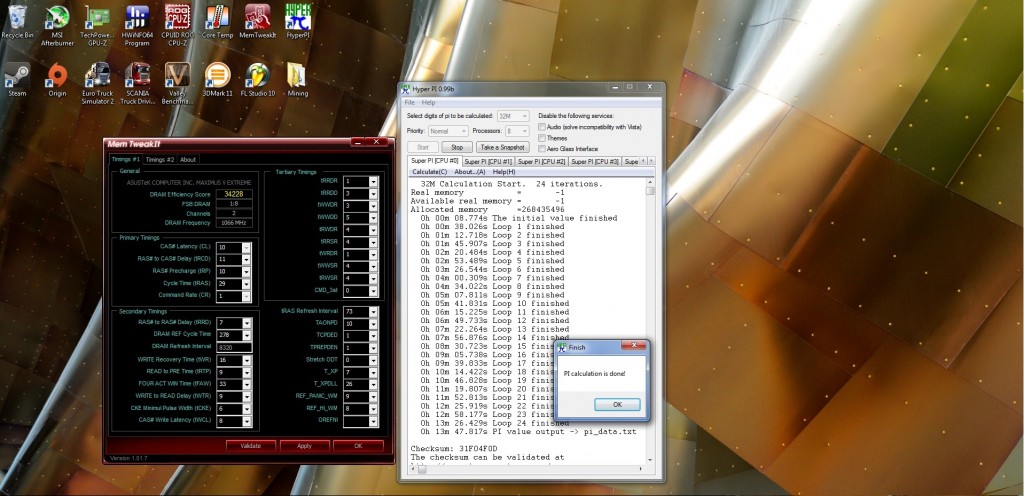
Task: Expand the RAS# to CAS# Delay (tRCD) dropdown
Action: (246, 260)
